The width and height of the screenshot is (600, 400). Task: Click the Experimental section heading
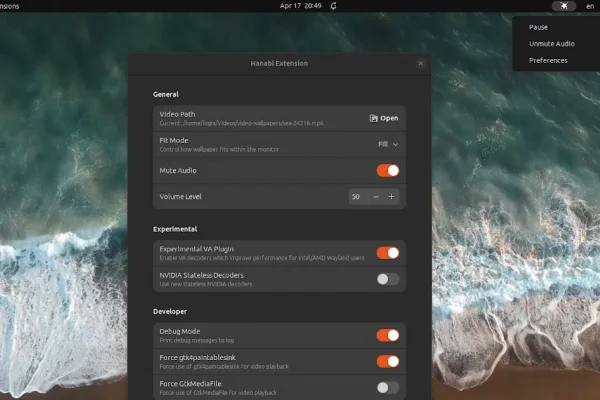pos(175,229)
